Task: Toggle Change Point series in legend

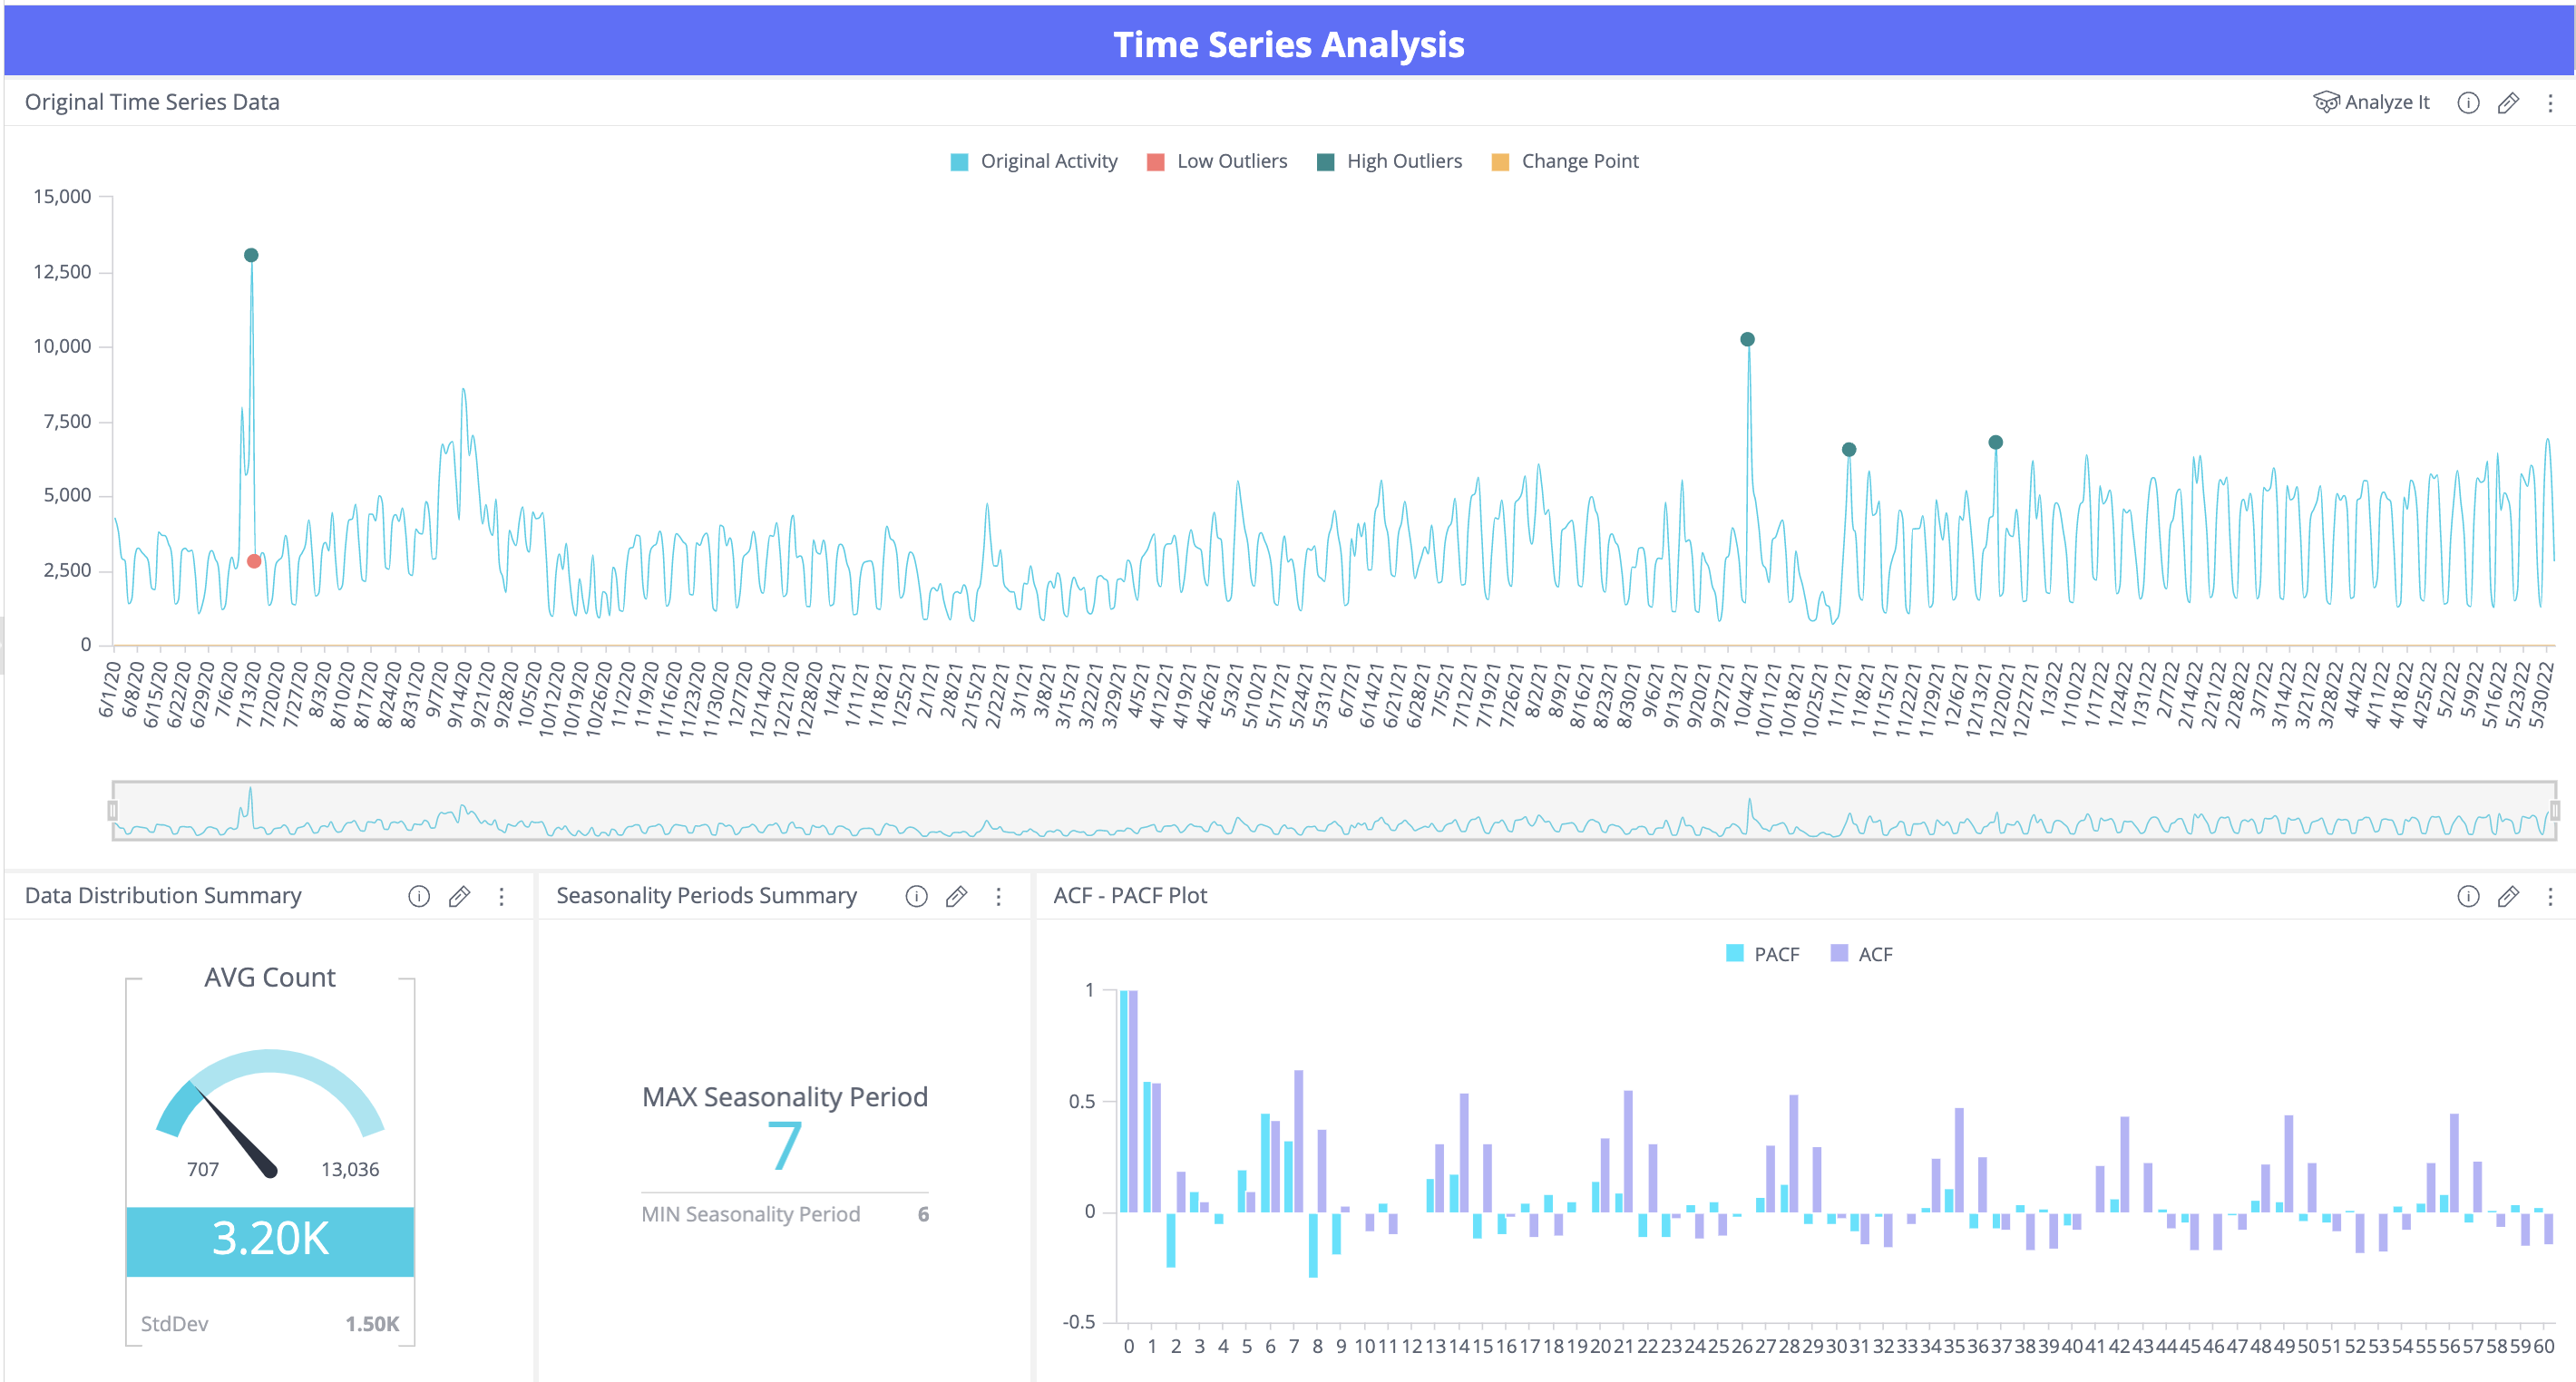Action: [1565, 162]
